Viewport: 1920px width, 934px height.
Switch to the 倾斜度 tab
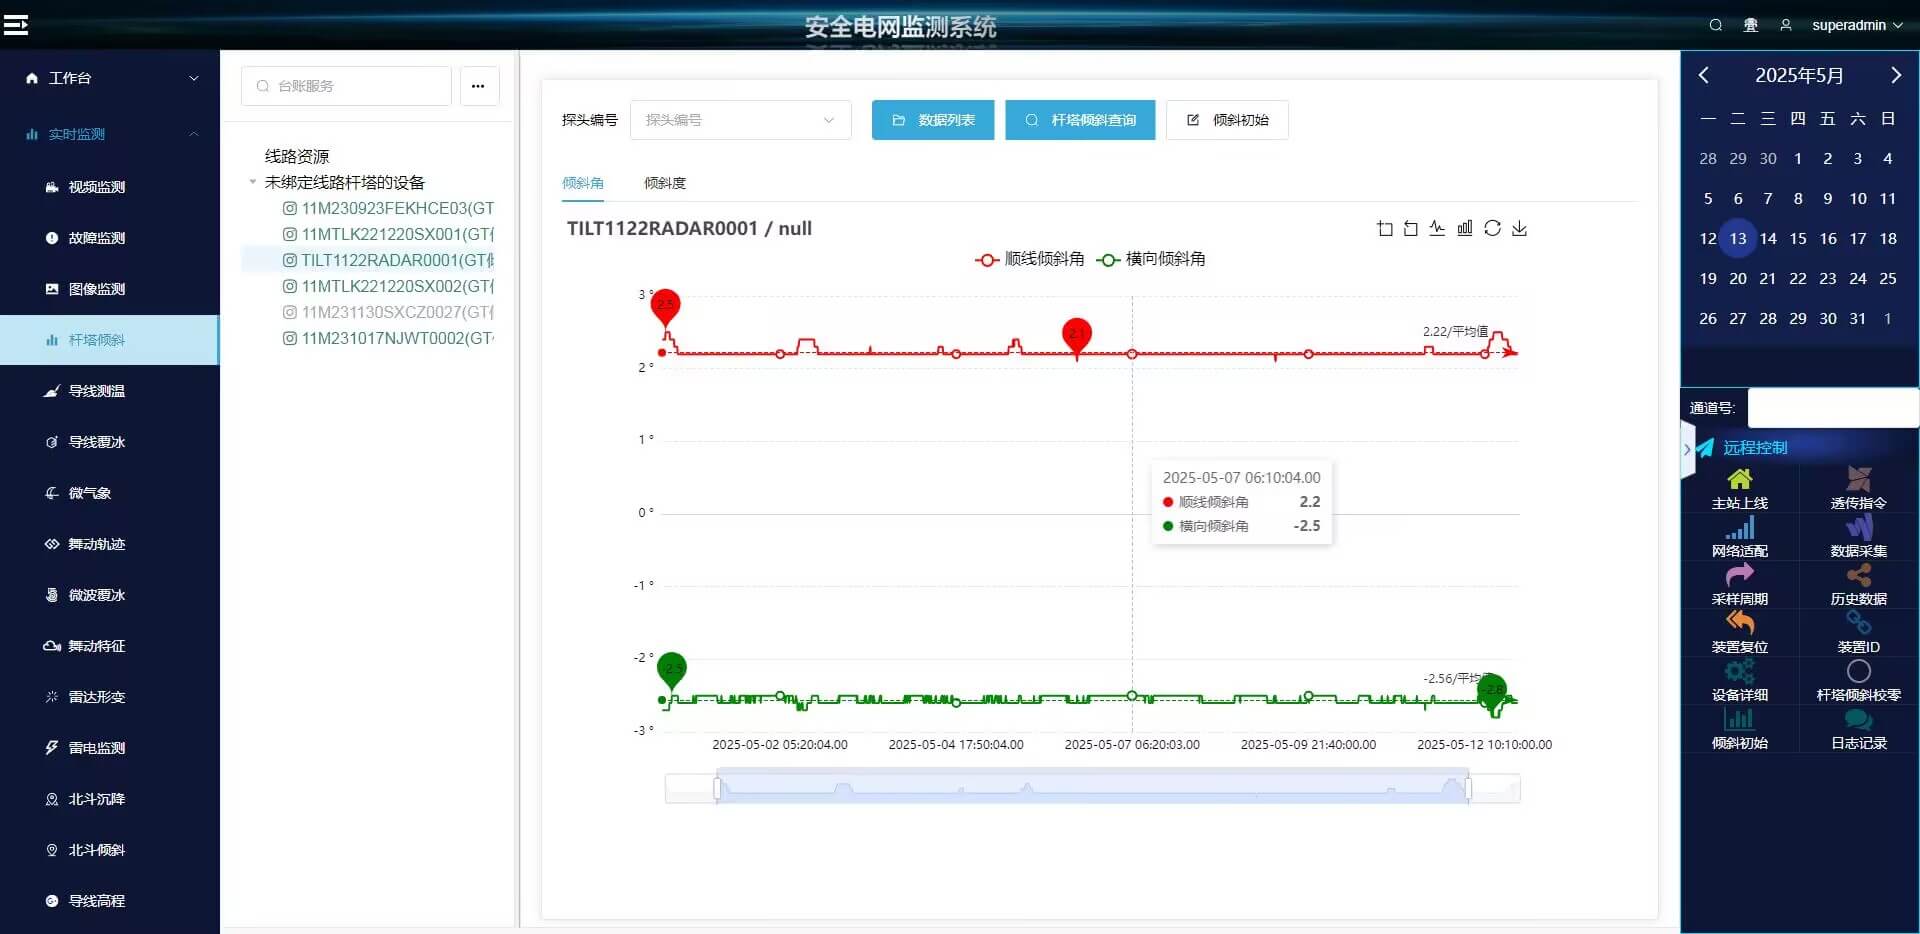point(664,183)
